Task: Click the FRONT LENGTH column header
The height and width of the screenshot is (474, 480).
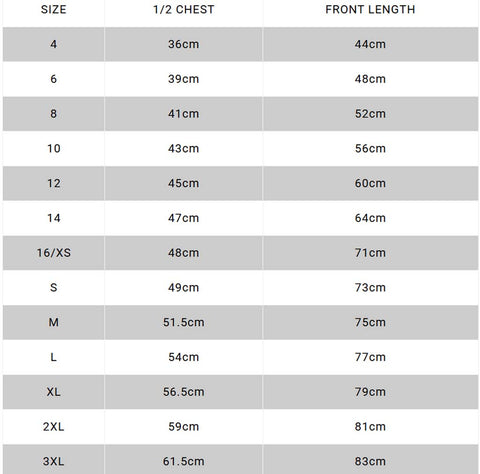Action: click(370, 9)
